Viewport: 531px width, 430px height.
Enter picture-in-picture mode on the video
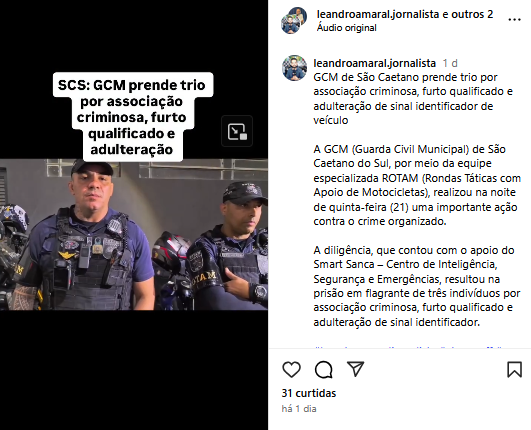pyautogui.click(x=237, y=131)
